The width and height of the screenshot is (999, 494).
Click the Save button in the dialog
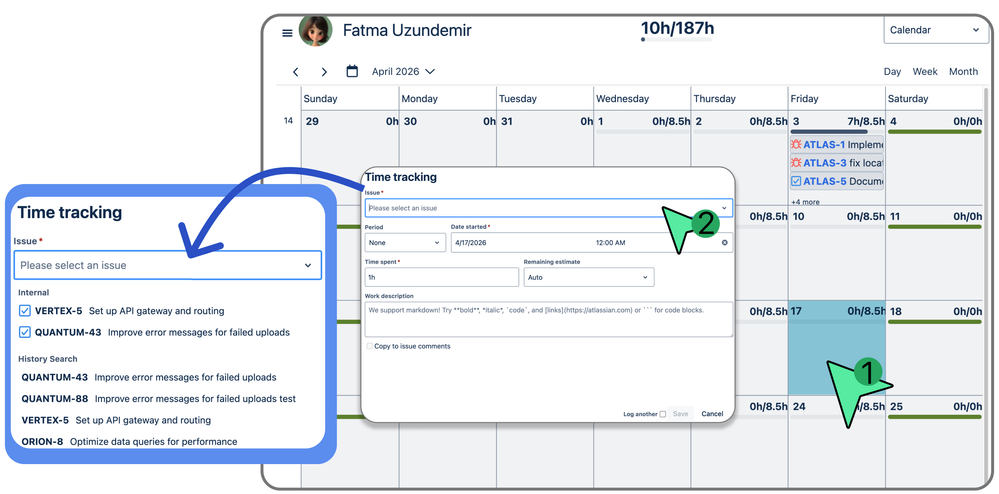click(x=680, y=414)
